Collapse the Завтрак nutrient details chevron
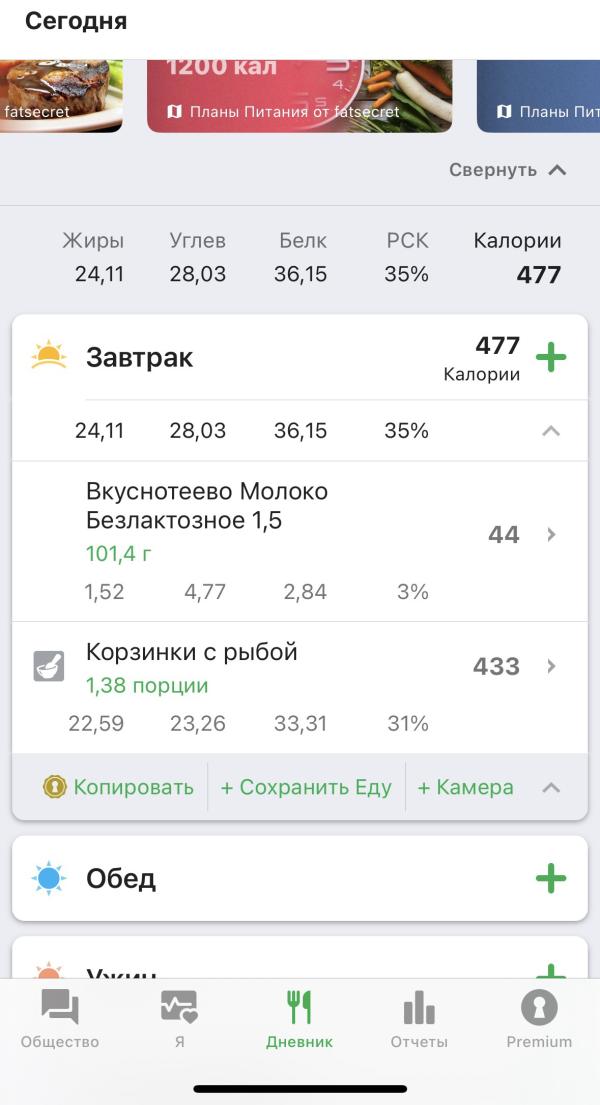600x1105 pixels. coord(551,431)
